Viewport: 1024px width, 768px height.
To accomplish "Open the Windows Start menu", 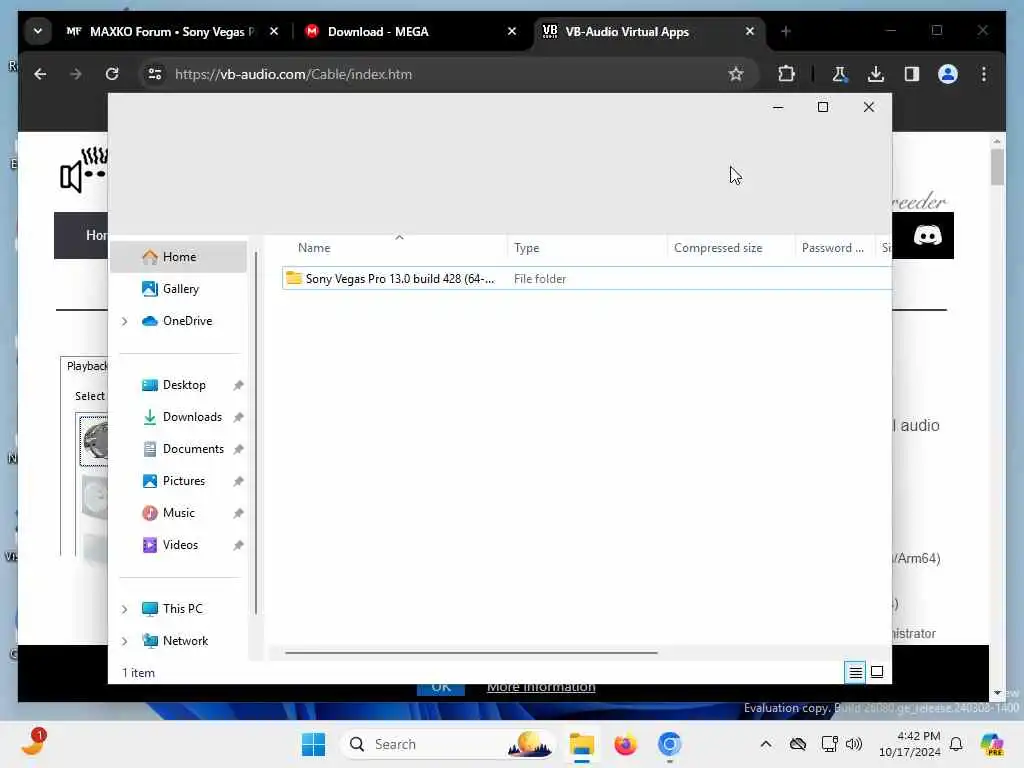I will tap(313, 744).
